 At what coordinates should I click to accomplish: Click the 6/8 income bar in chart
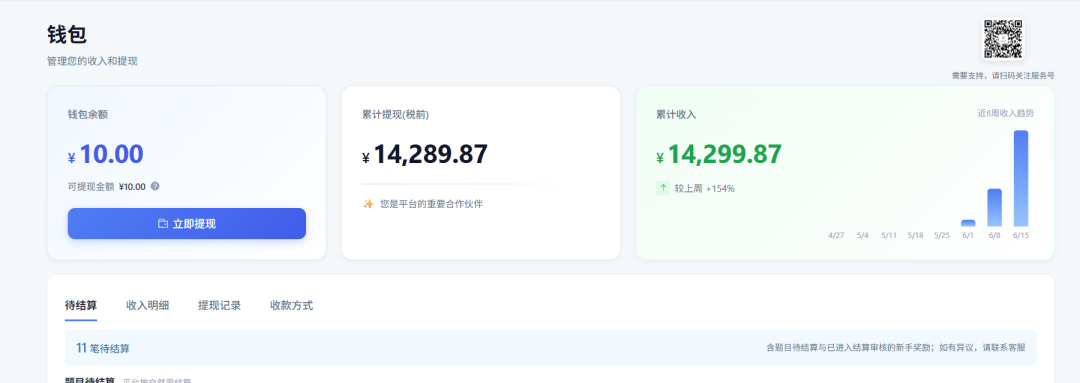995,207
